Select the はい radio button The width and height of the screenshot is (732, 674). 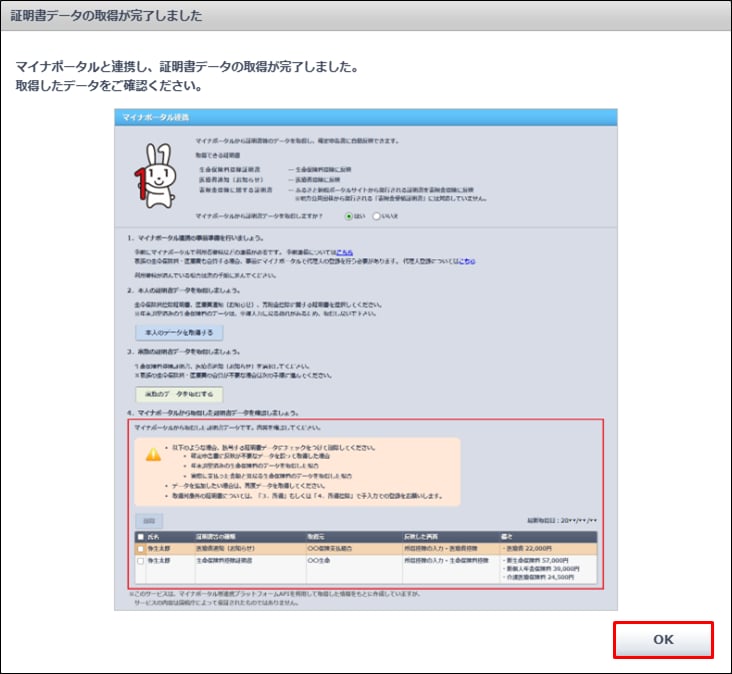point(349,215)
